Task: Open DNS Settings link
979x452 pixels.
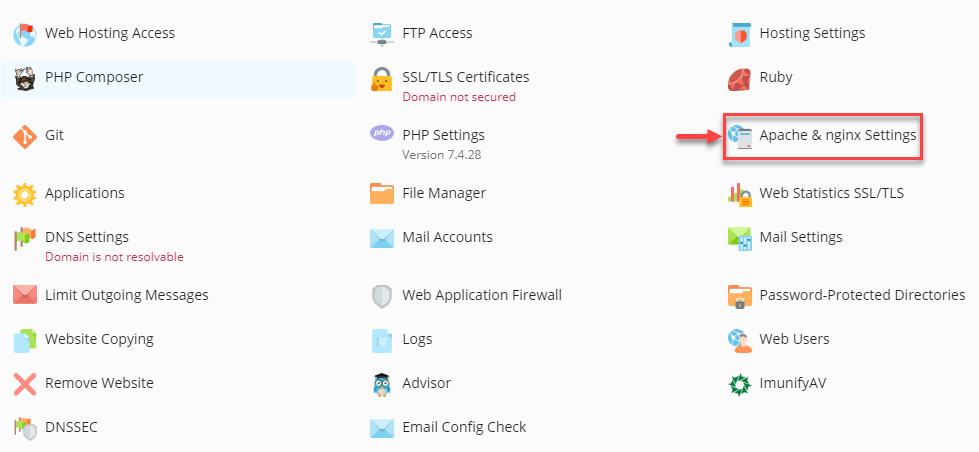Action: (x=87, y=238)
